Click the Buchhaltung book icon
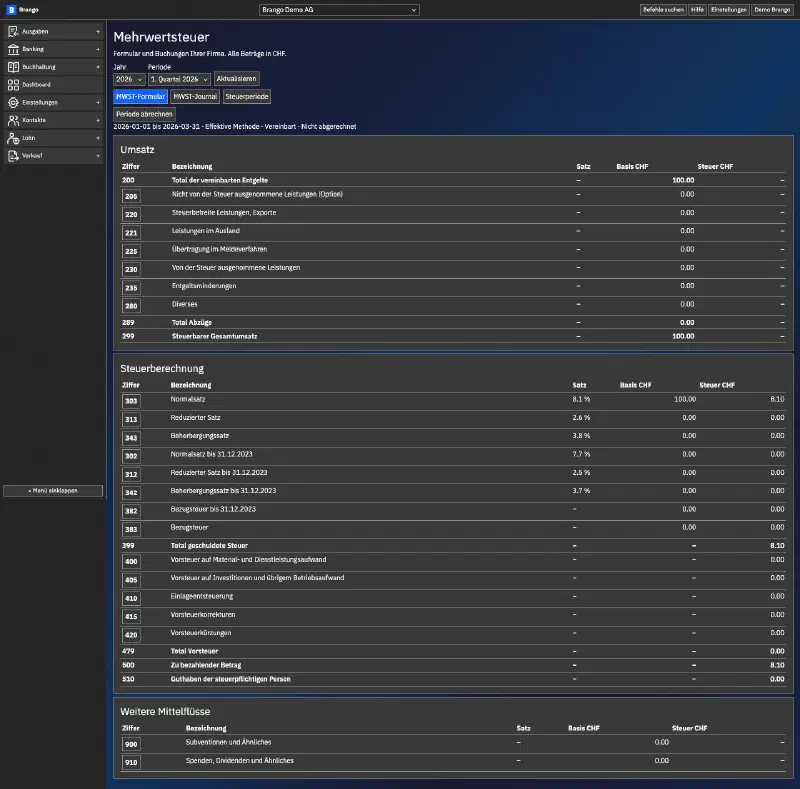The height and width of the screenshot is (789, 800). coord(13,67)
